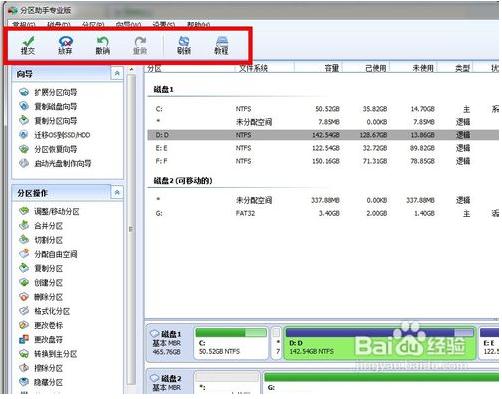Viewport: 502px width, 399px height.
Task: Choose the 格式化分区 operation
Action: (x=52, y=311)
